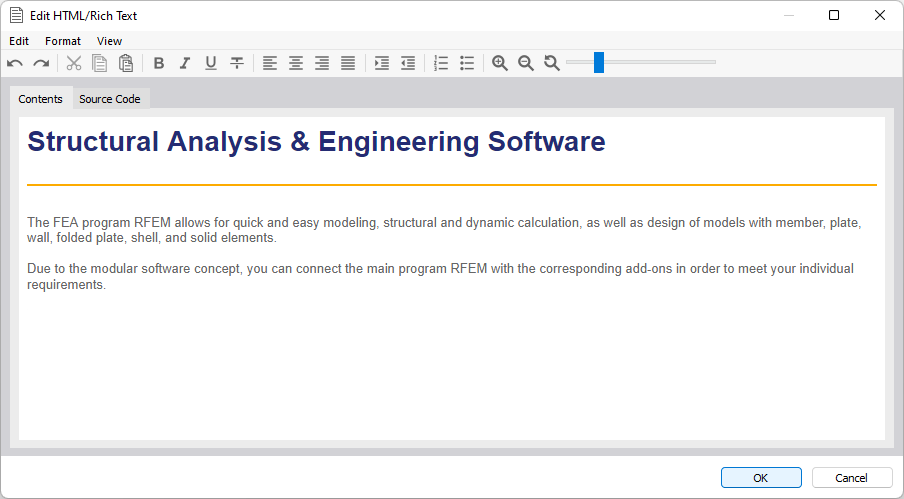Copy selection using copy icon
Screen dimensions: 904x499
pos(100,63)
